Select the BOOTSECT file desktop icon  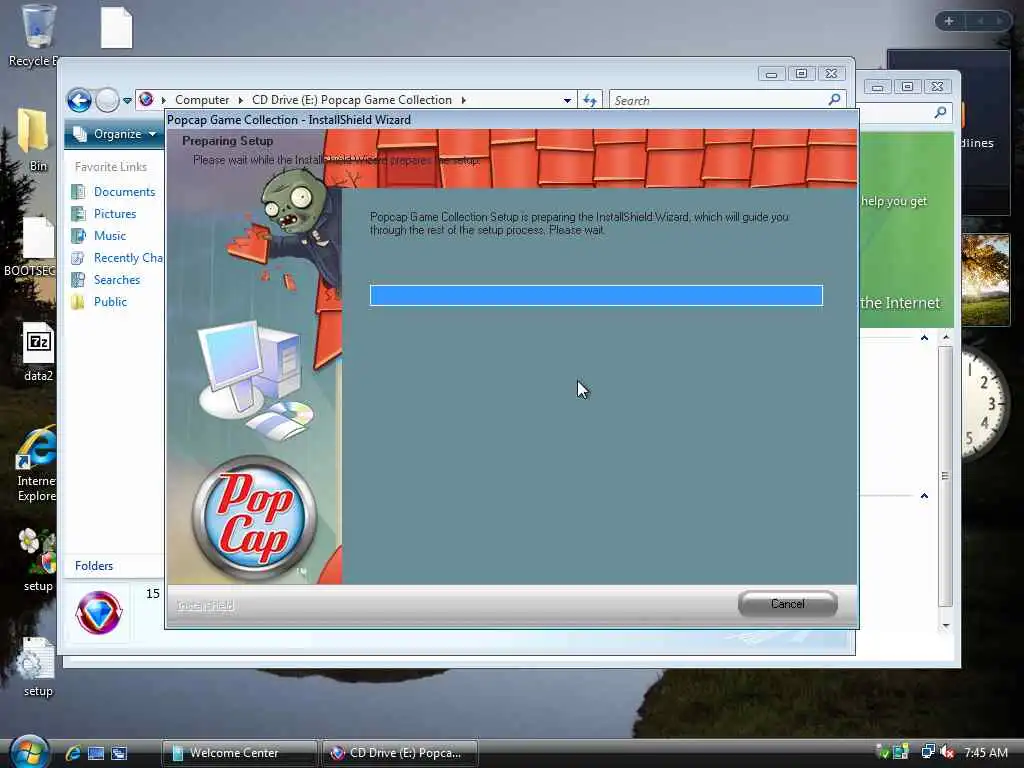pos(30,247)
